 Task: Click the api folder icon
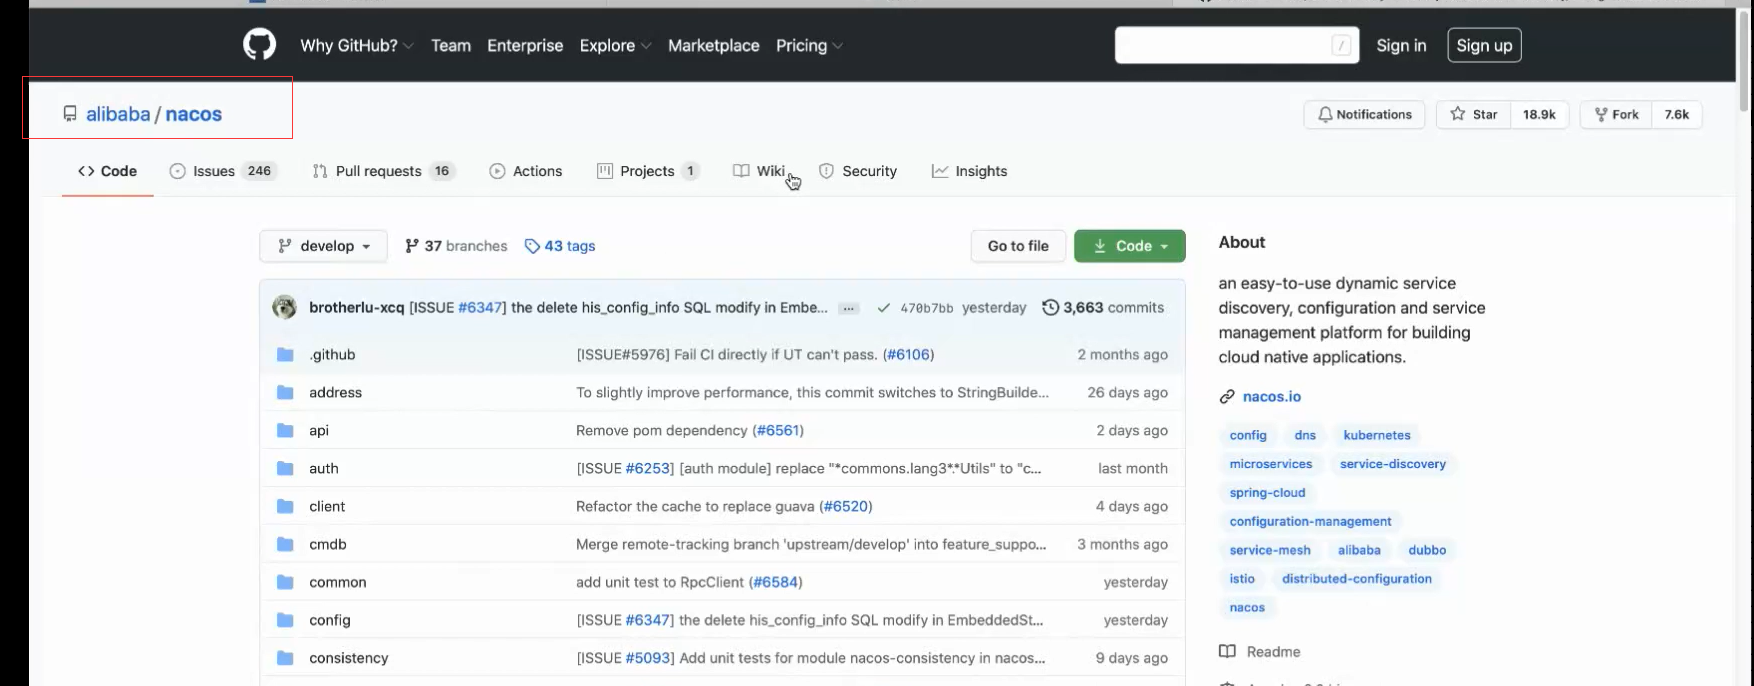point(285,430)
